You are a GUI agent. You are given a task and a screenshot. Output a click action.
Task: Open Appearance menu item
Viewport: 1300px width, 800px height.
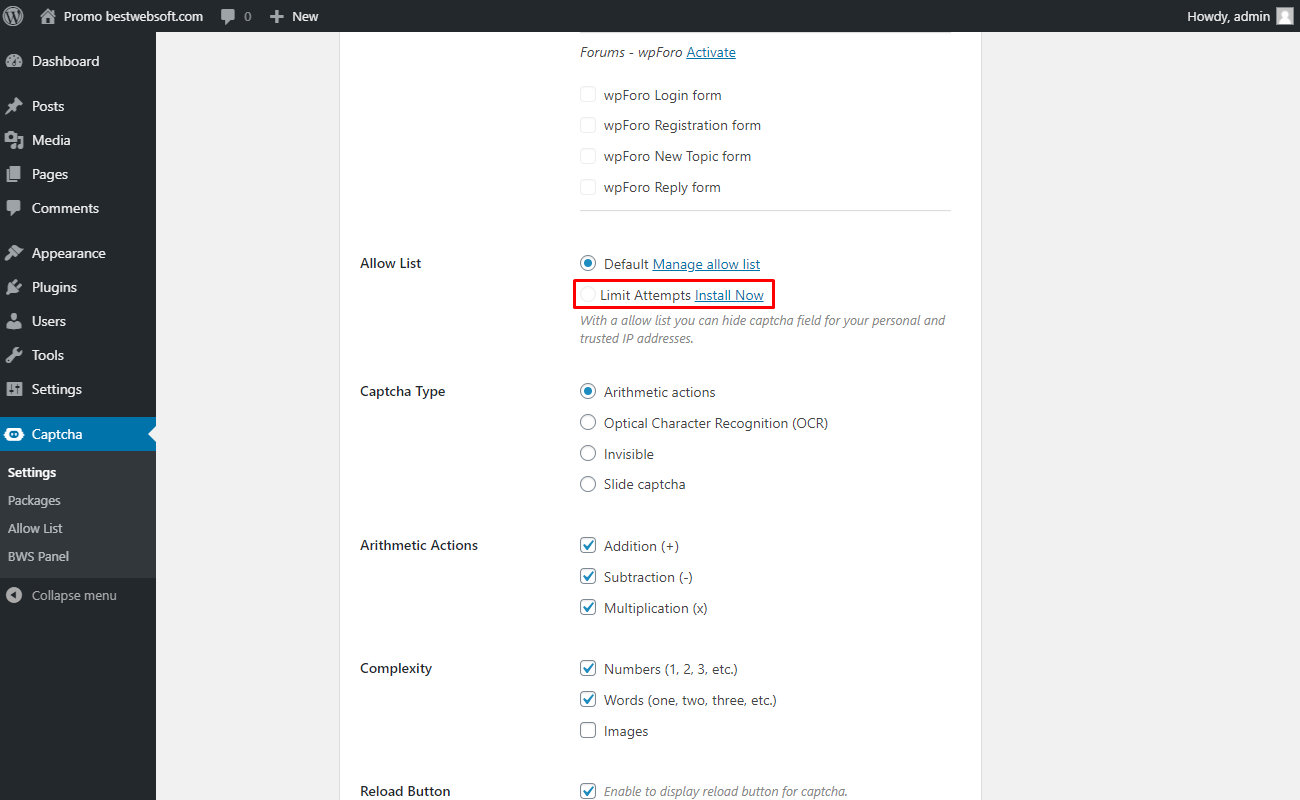click(78, 253)
